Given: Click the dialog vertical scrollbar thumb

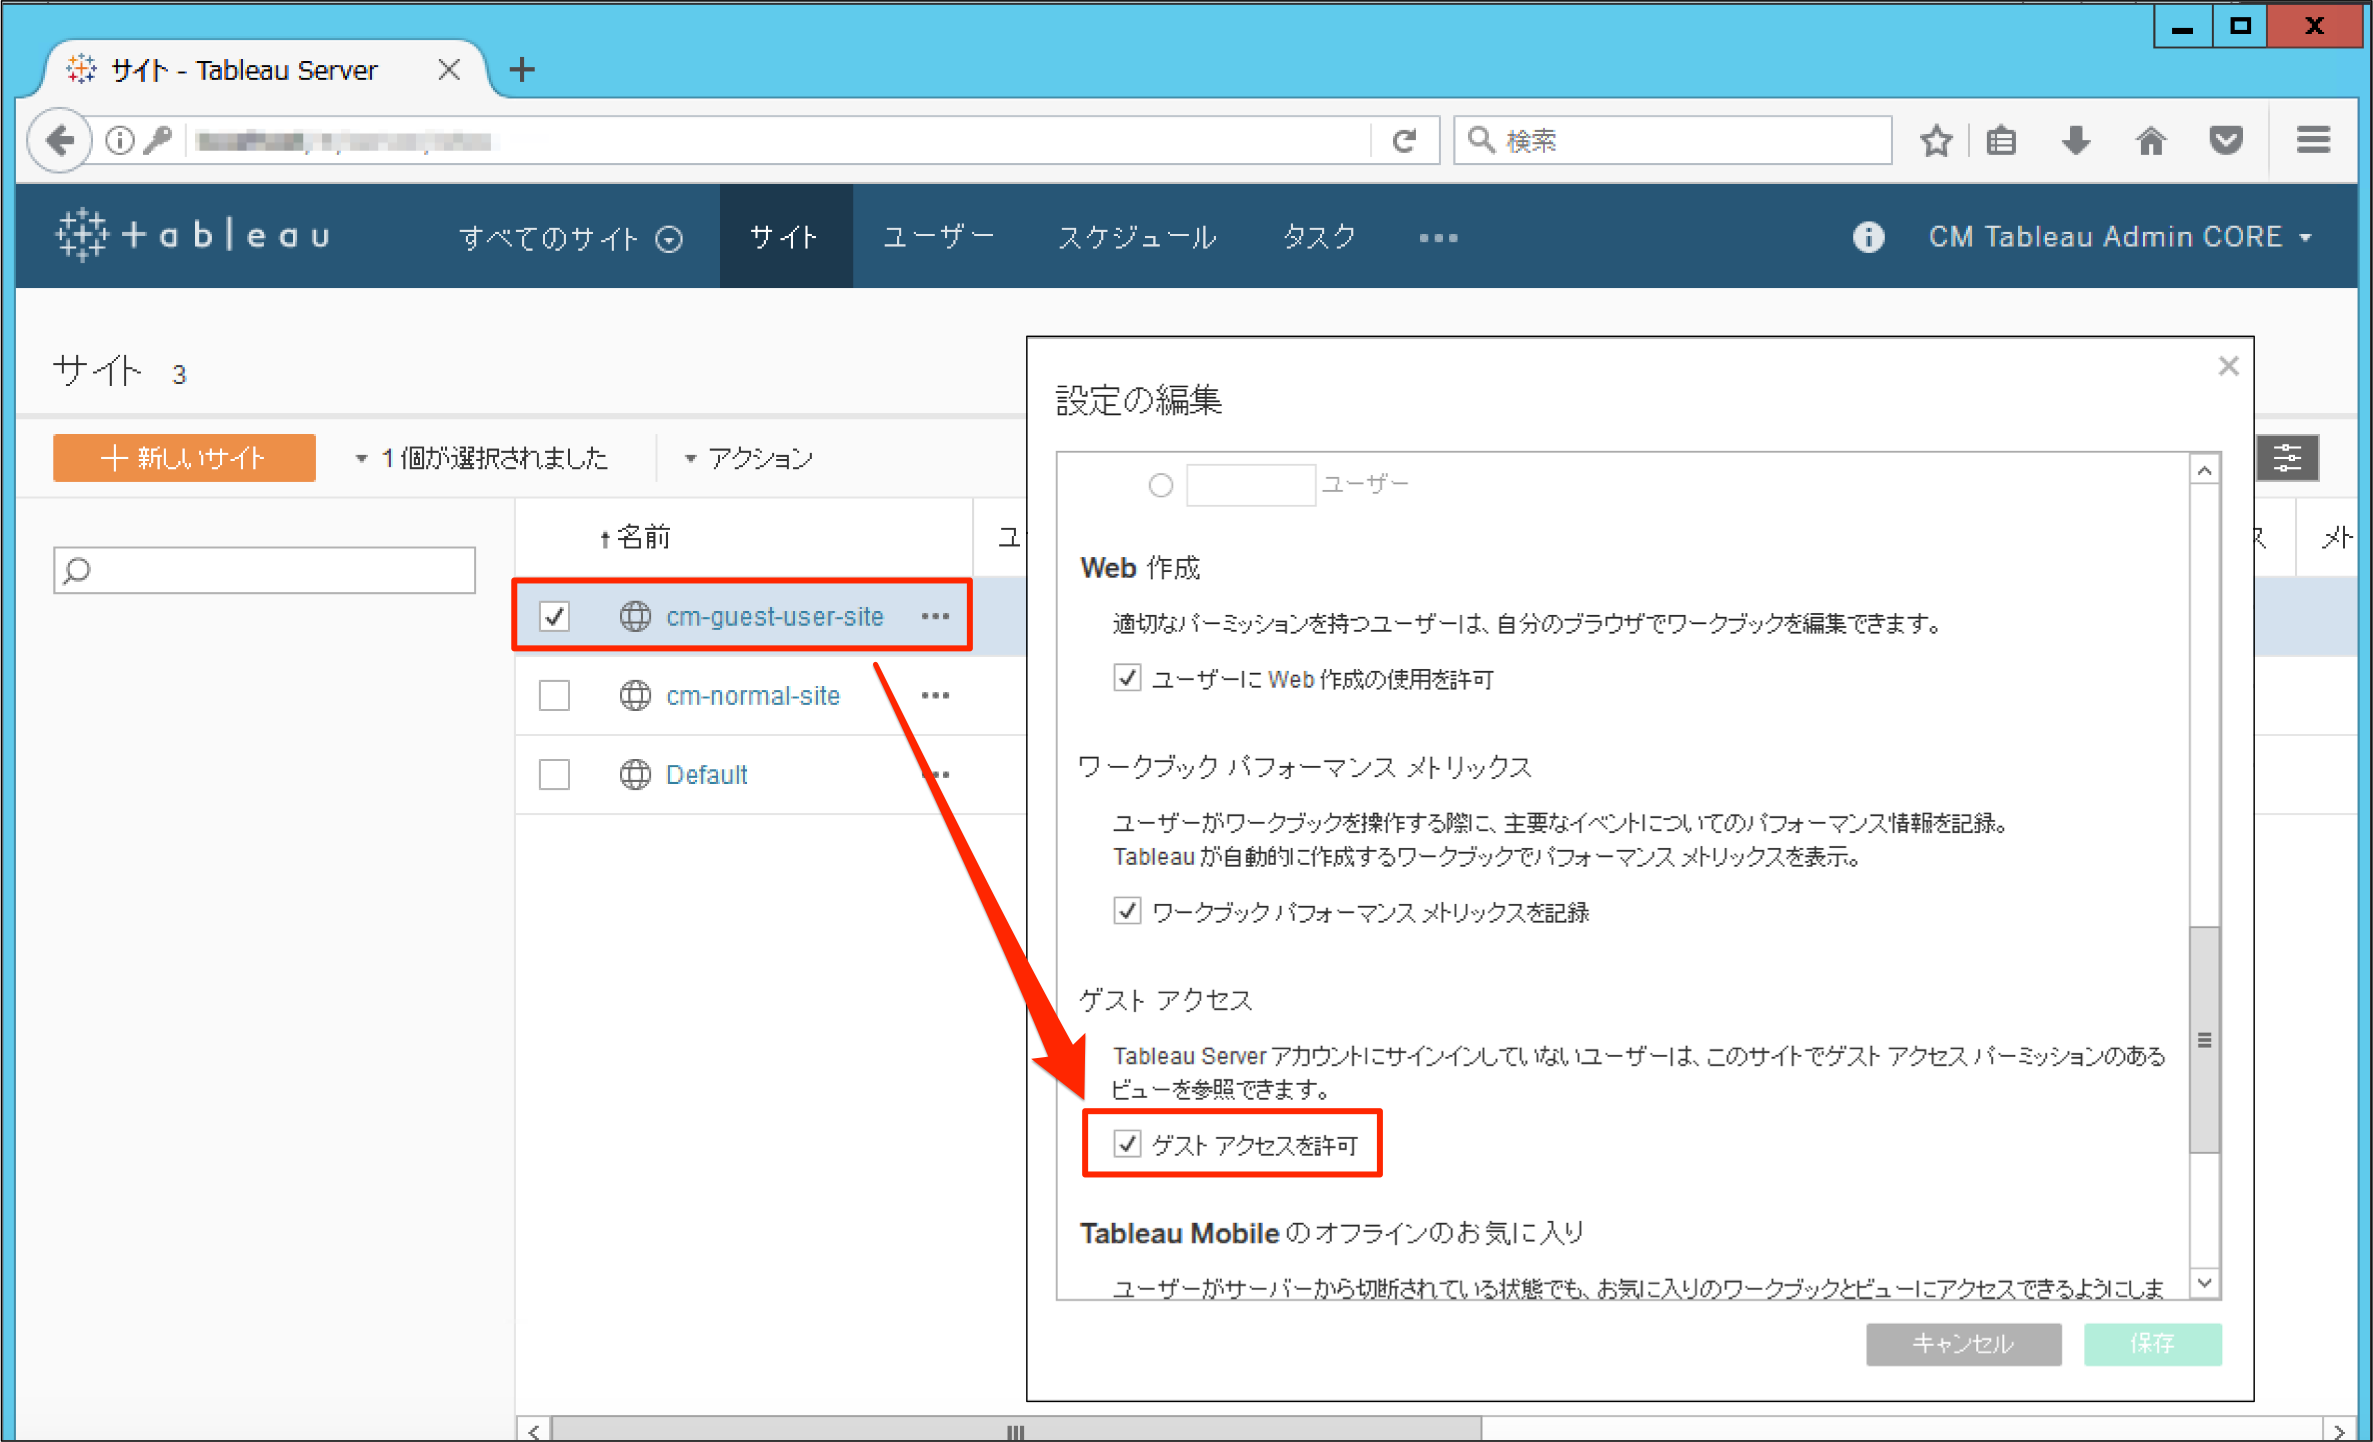Looking at the screenshot, I should click(2204, 1040).
